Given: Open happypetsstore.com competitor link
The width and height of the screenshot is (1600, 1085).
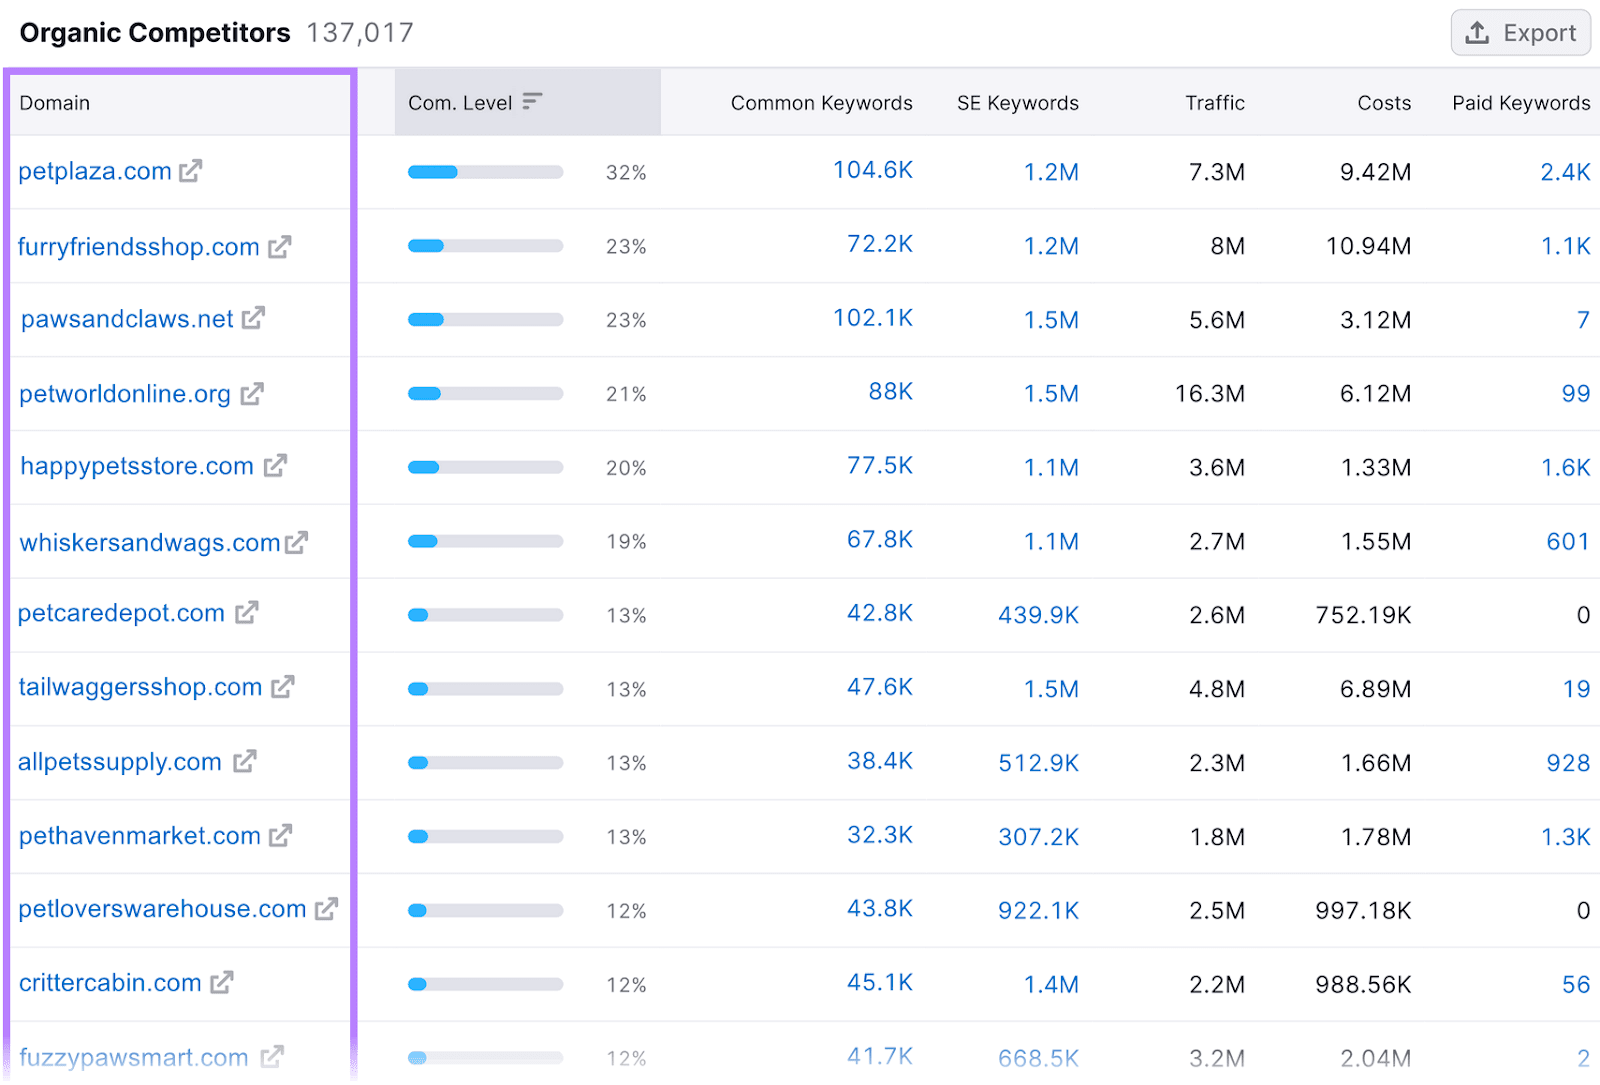Looking at the screenshot, I should pos(135,466).
